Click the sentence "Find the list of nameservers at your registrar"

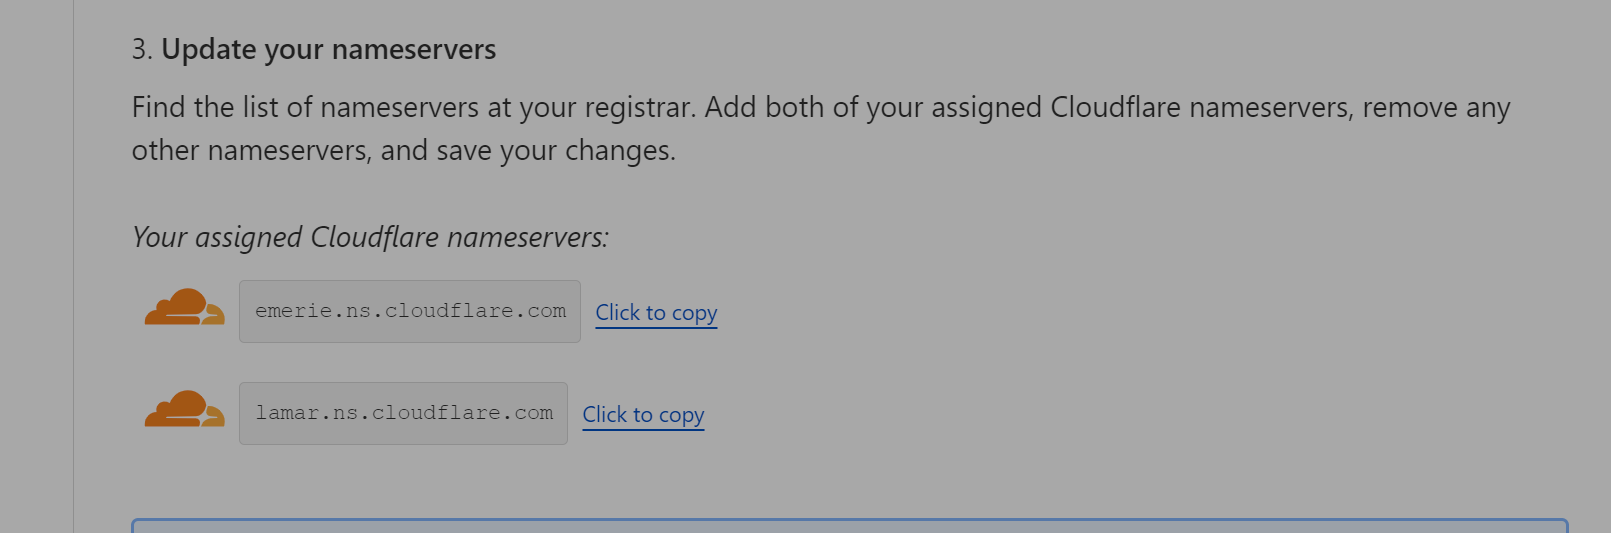[x=413, y=108]
